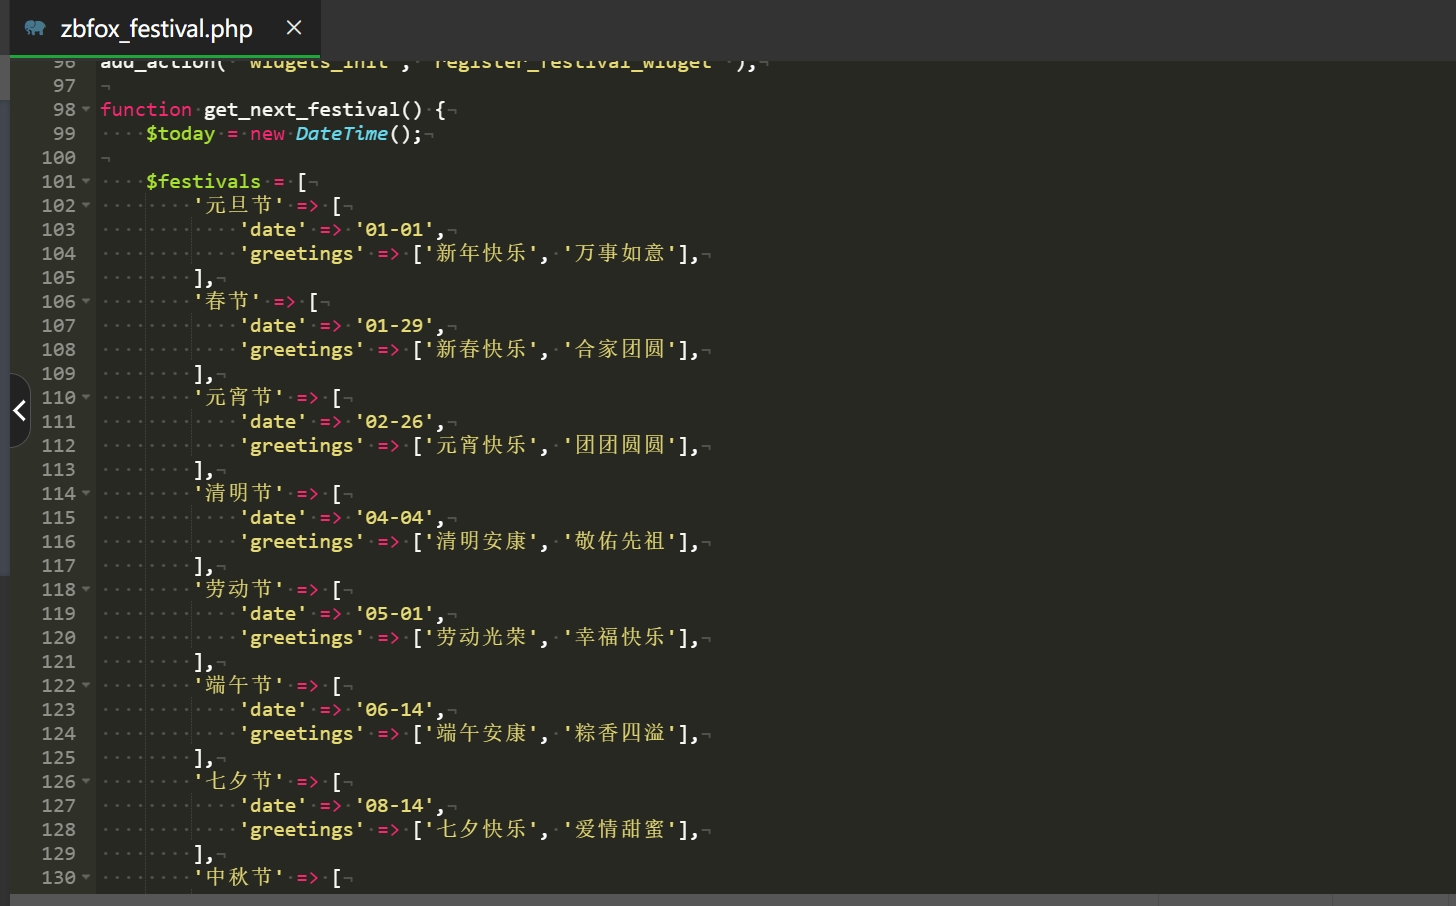Click the '清明节' array key
Screen dimensions: 1456x906
tap(239, 493)
